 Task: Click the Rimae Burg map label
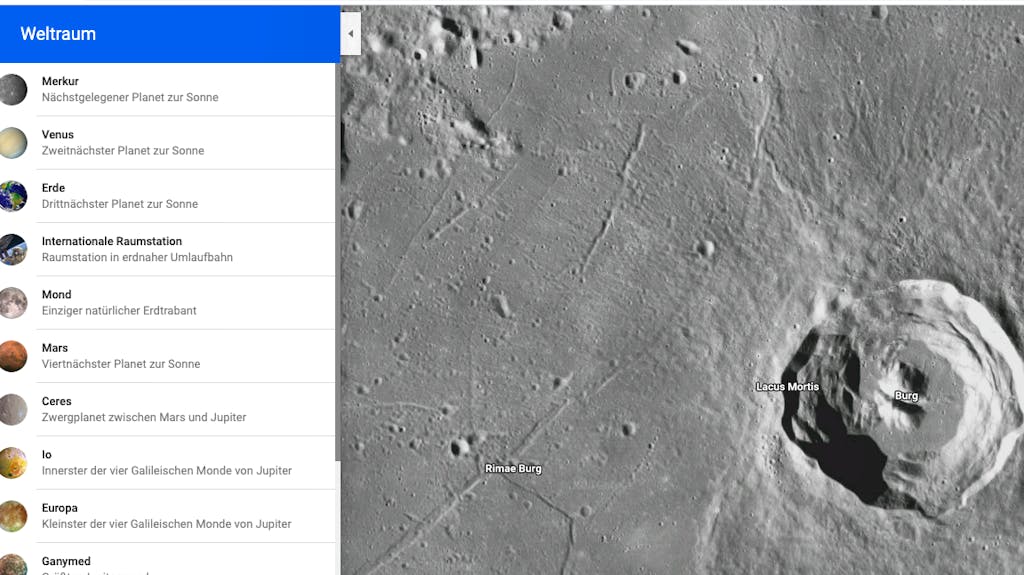click(x=513, y=468)
